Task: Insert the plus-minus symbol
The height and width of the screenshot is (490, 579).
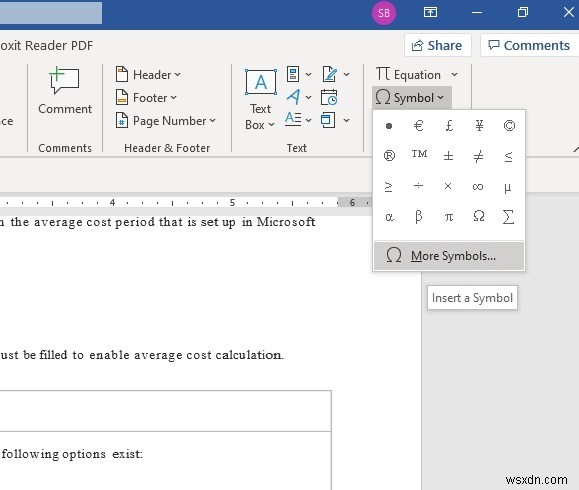Action: click(449, 156)
